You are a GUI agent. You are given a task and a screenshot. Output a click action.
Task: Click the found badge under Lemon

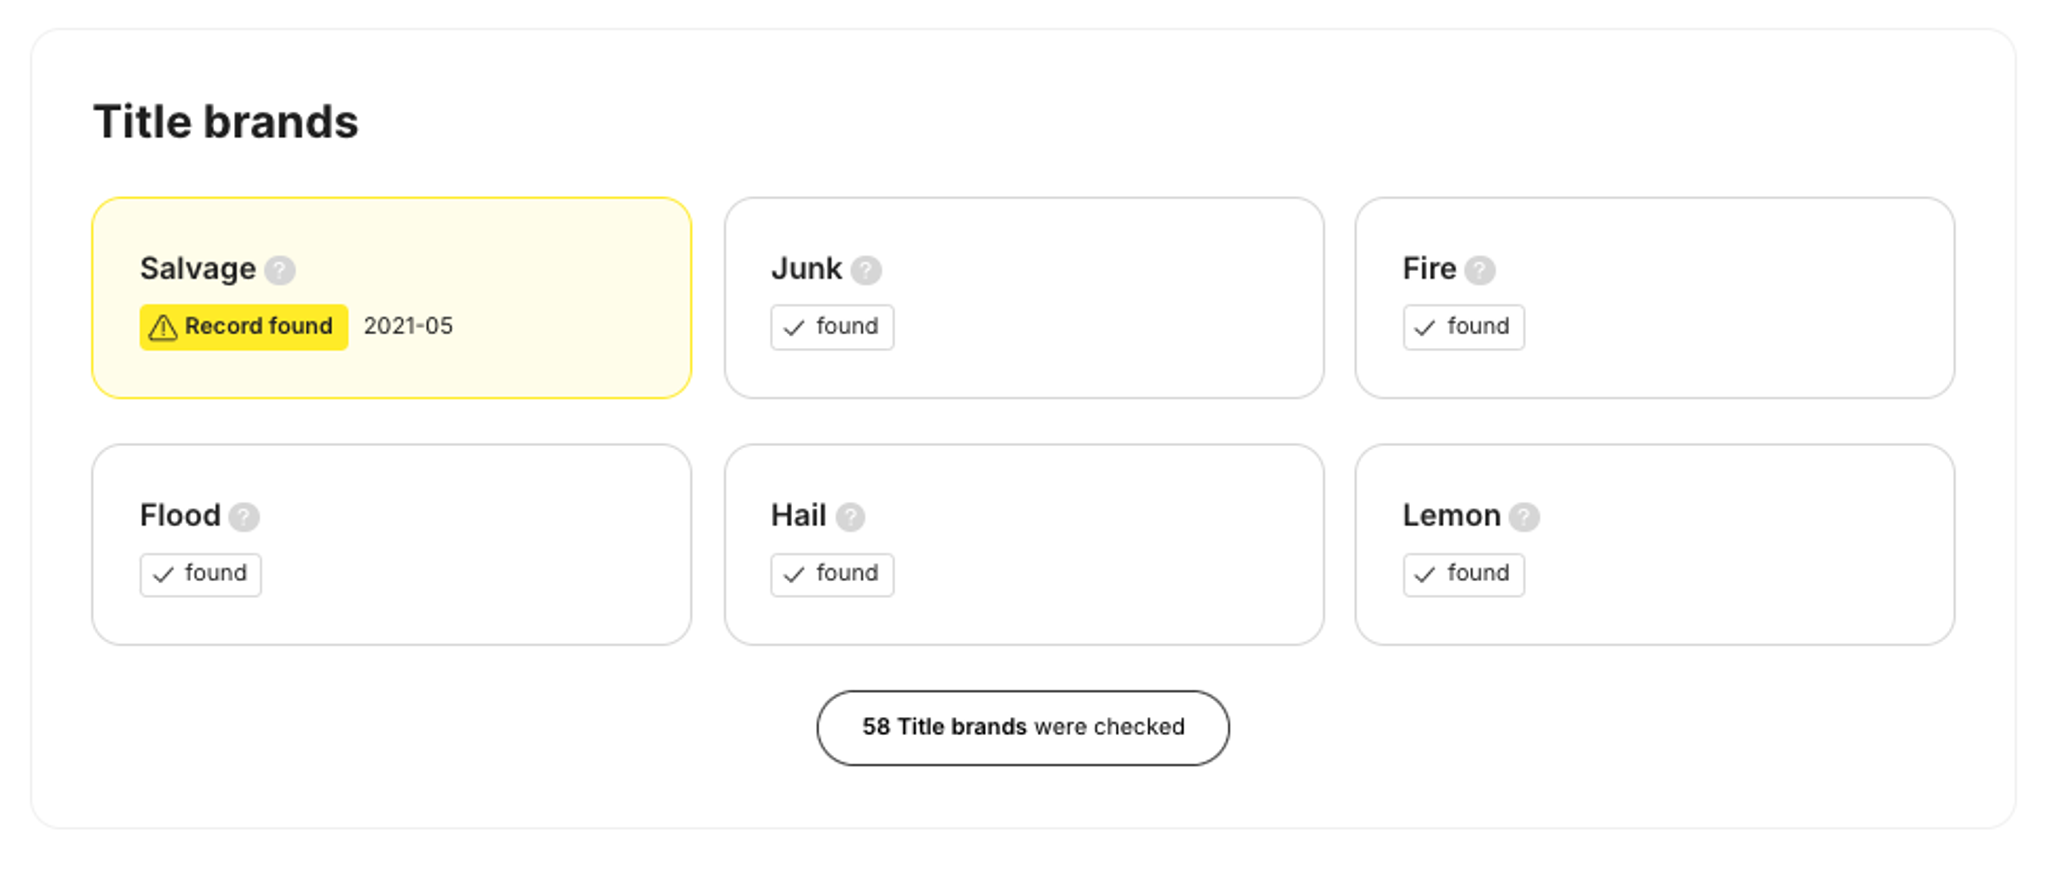click(1463, 575)
